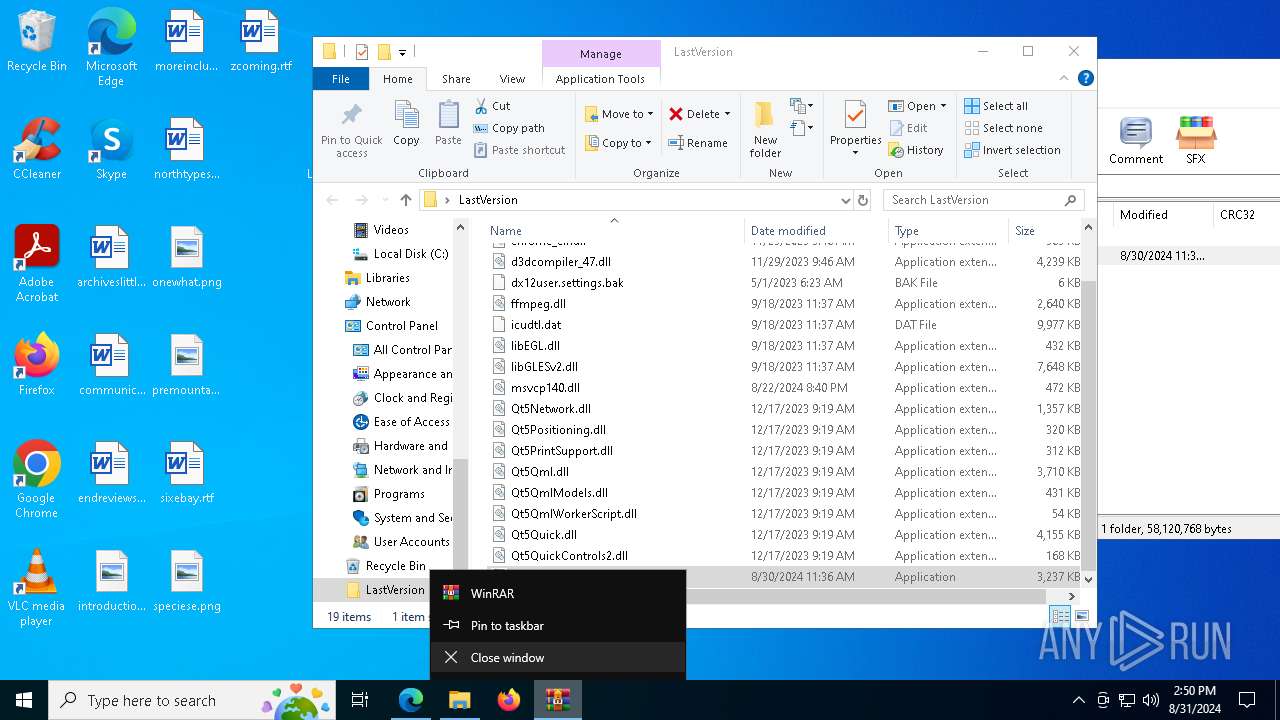Open Microsoft Edge from taskbar
1280x720 pixels.
pos(411,700)
